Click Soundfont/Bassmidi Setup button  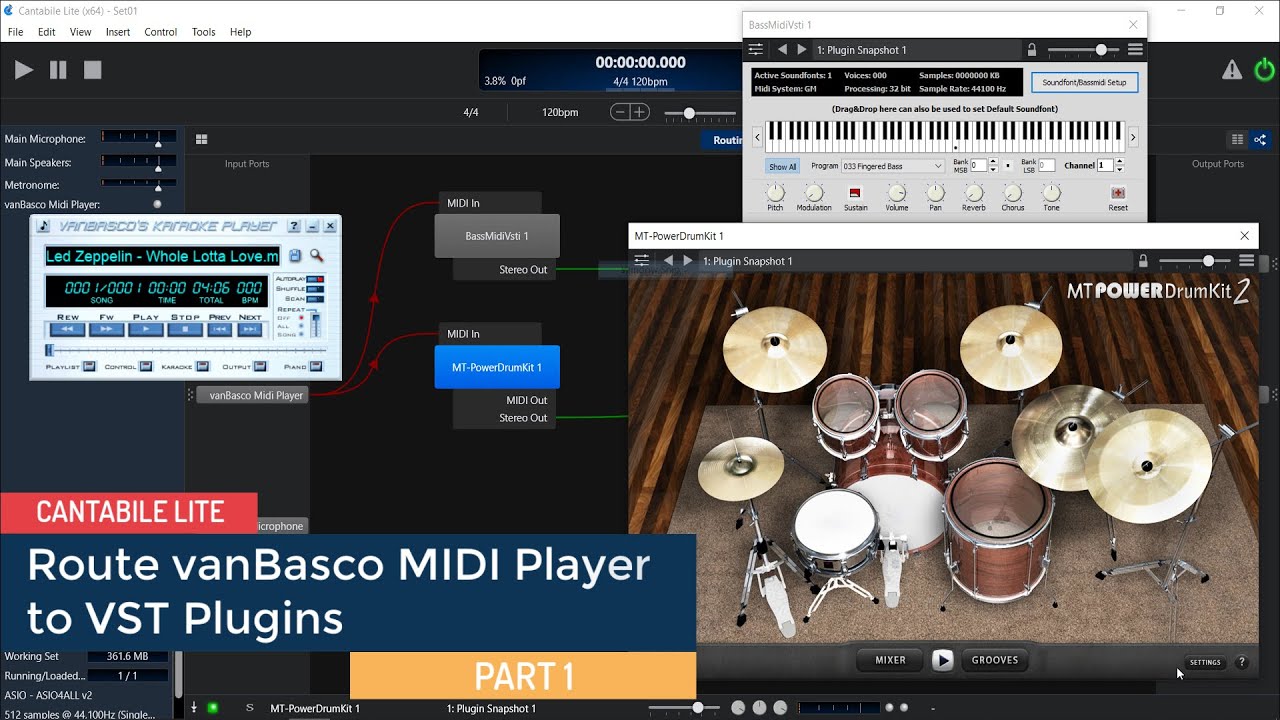[x=1084, y=82]
